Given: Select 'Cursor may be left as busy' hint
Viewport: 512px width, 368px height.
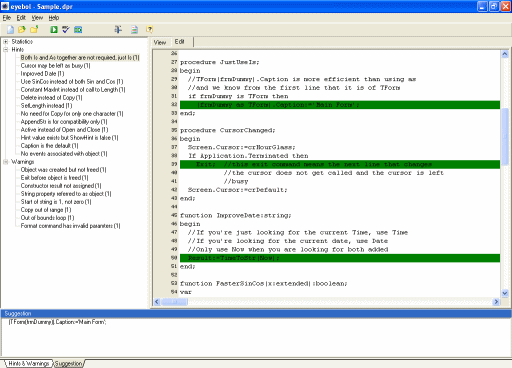Looking at the screenshot, I should coord(55,66).
